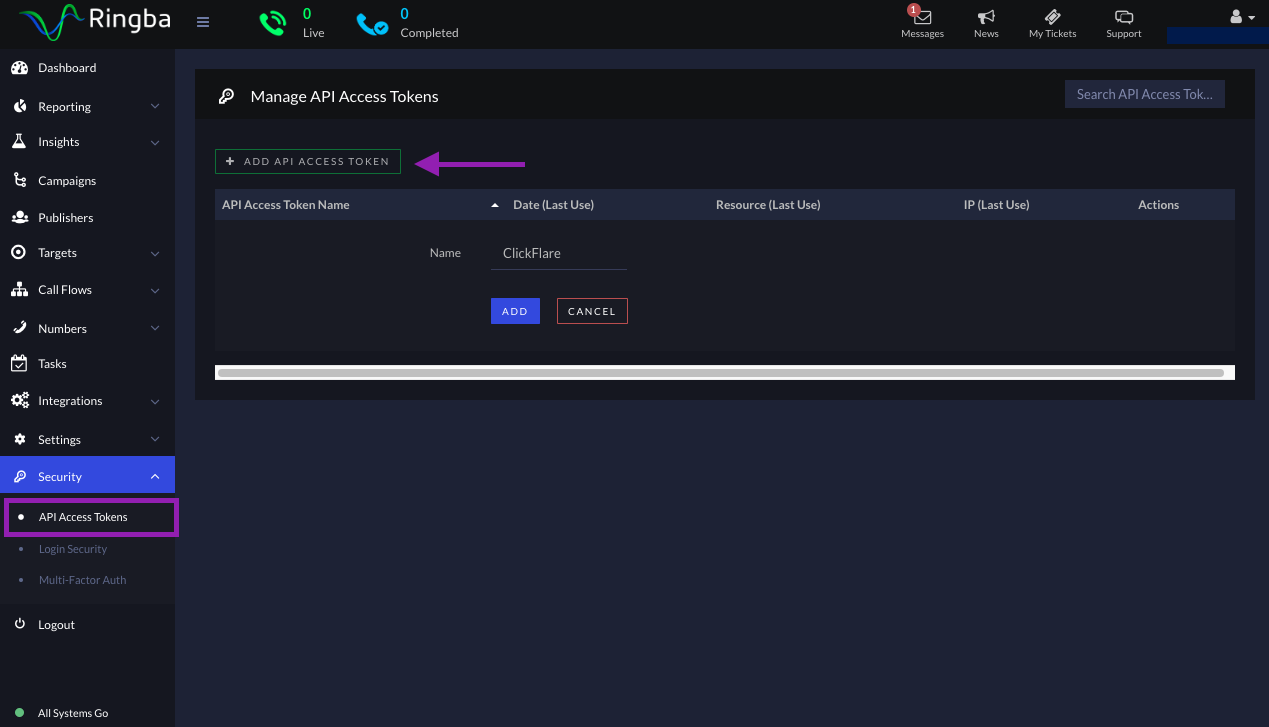The width and height of the screenshot is (1269, 727).
Task: Click the Search API Access Tokens box
Action: click(x=1145, y=94)
